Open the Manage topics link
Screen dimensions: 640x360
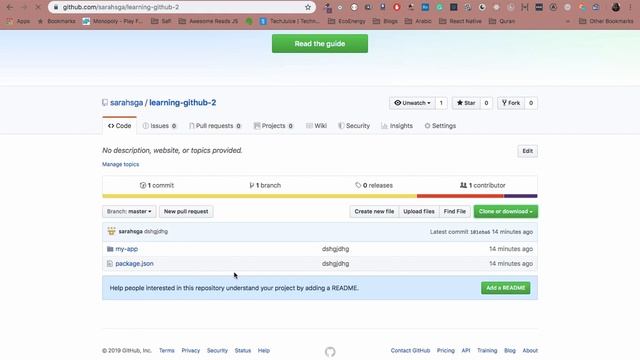pos(120,164)
